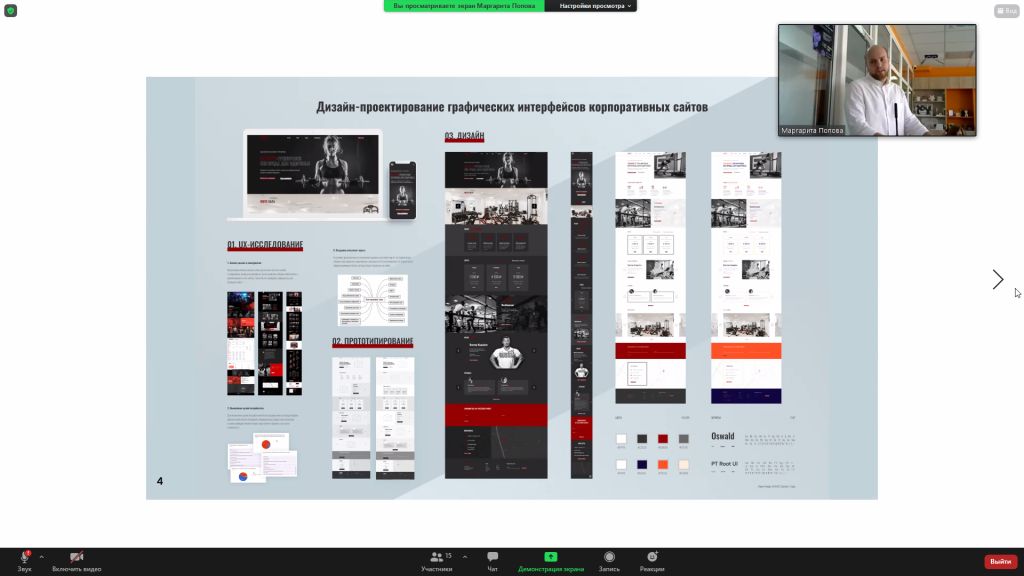Click the green encryption shield icon

pos(10,10)
